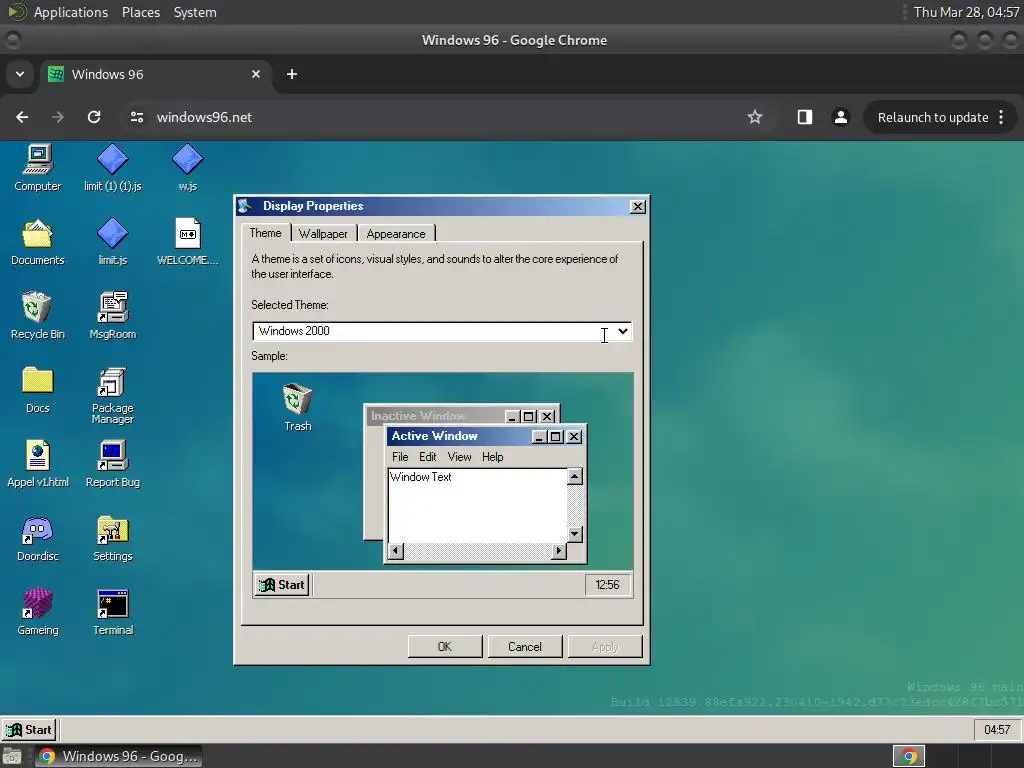Go back in Chrome history

[22, 117]
